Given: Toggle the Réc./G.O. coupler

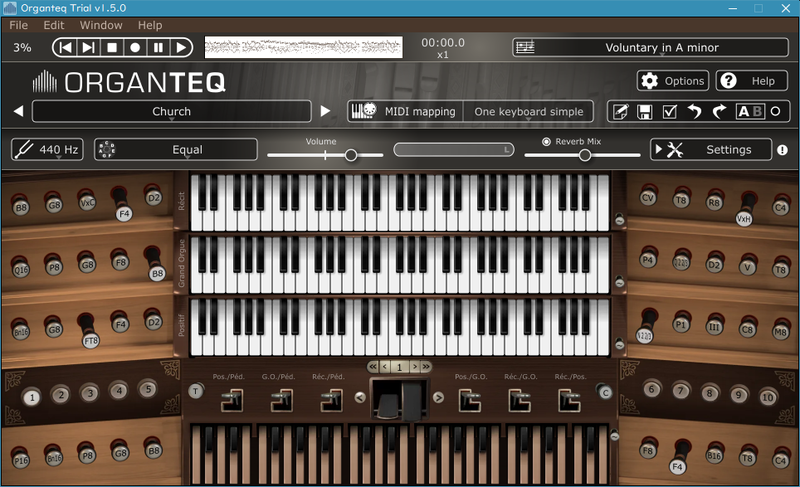Looking at the screenshot, I should [519, 400].
